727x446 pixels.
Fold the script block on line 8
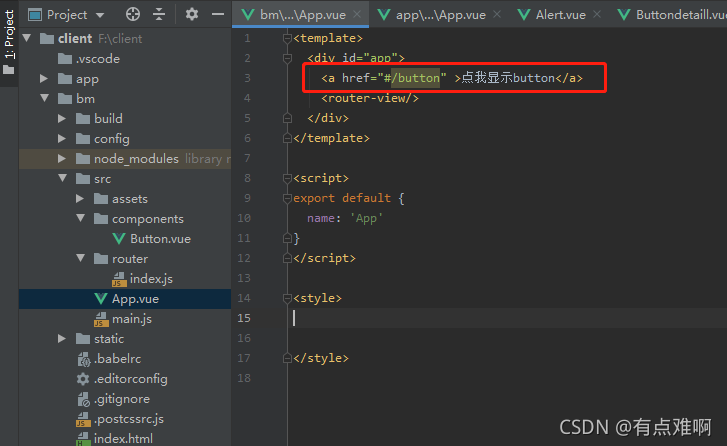coord(287,178)
